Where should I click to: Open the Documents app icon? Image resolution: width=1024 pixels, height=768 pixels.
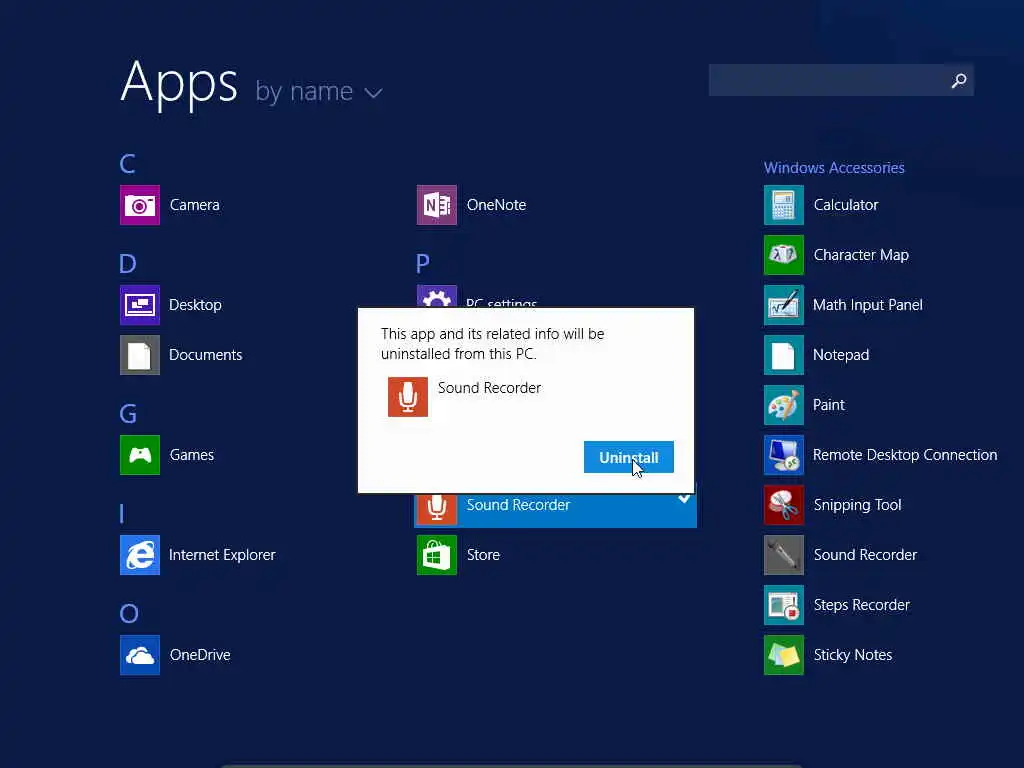click(x=140, y=355)
